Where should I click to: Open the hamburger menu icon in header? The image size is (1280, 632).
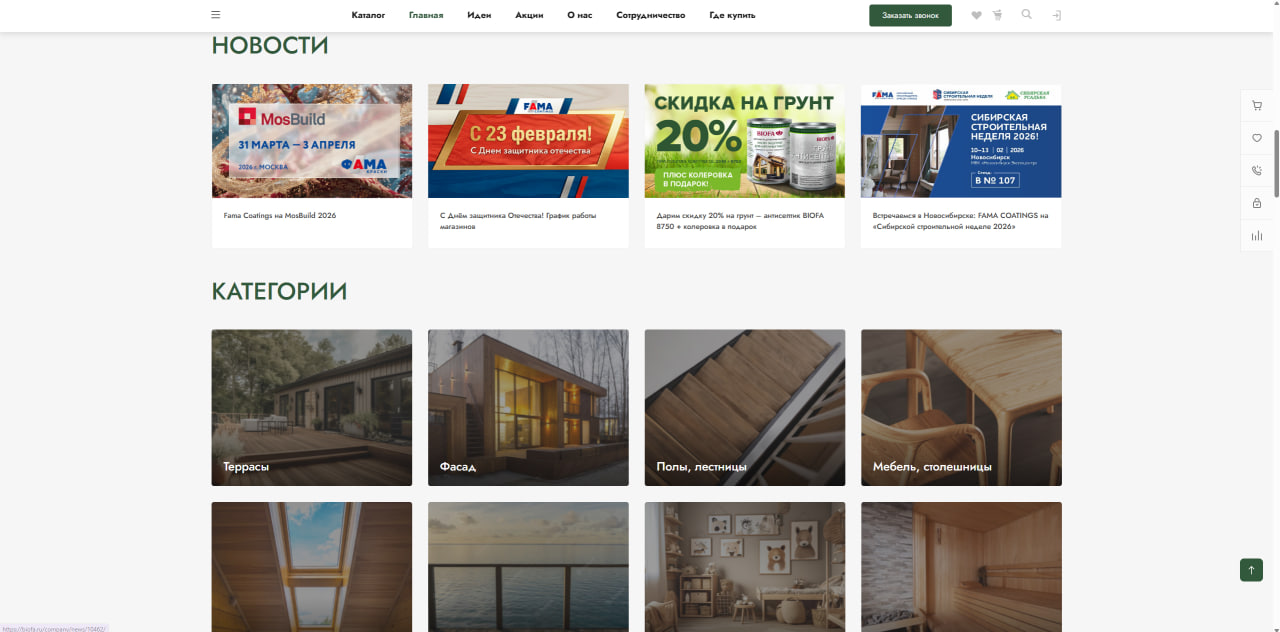216,15
